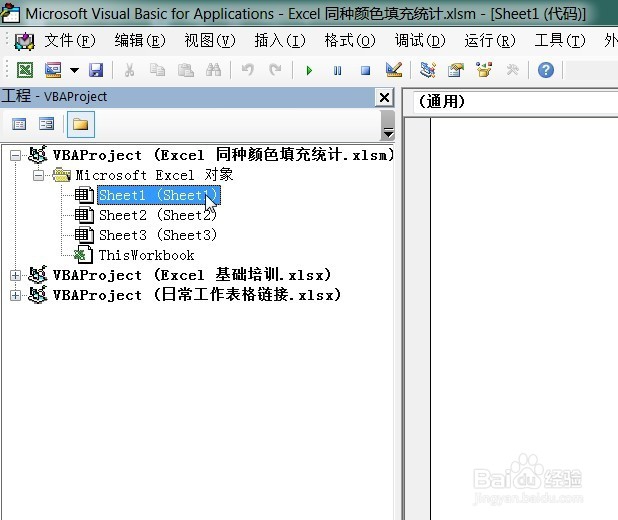Click the View Code icon in project panel
This screenshot has width=618, height=520.
[19, 125]
